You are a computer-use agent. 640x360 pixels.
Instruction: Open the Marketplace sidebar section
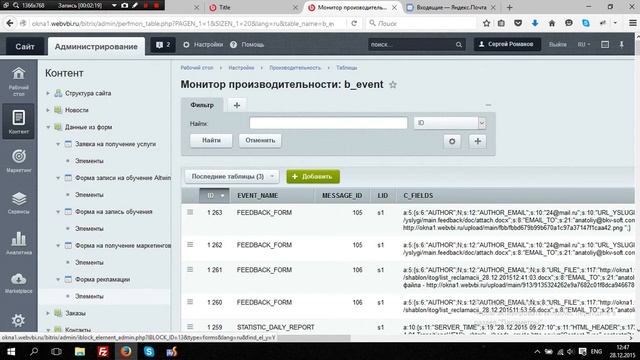18,282
